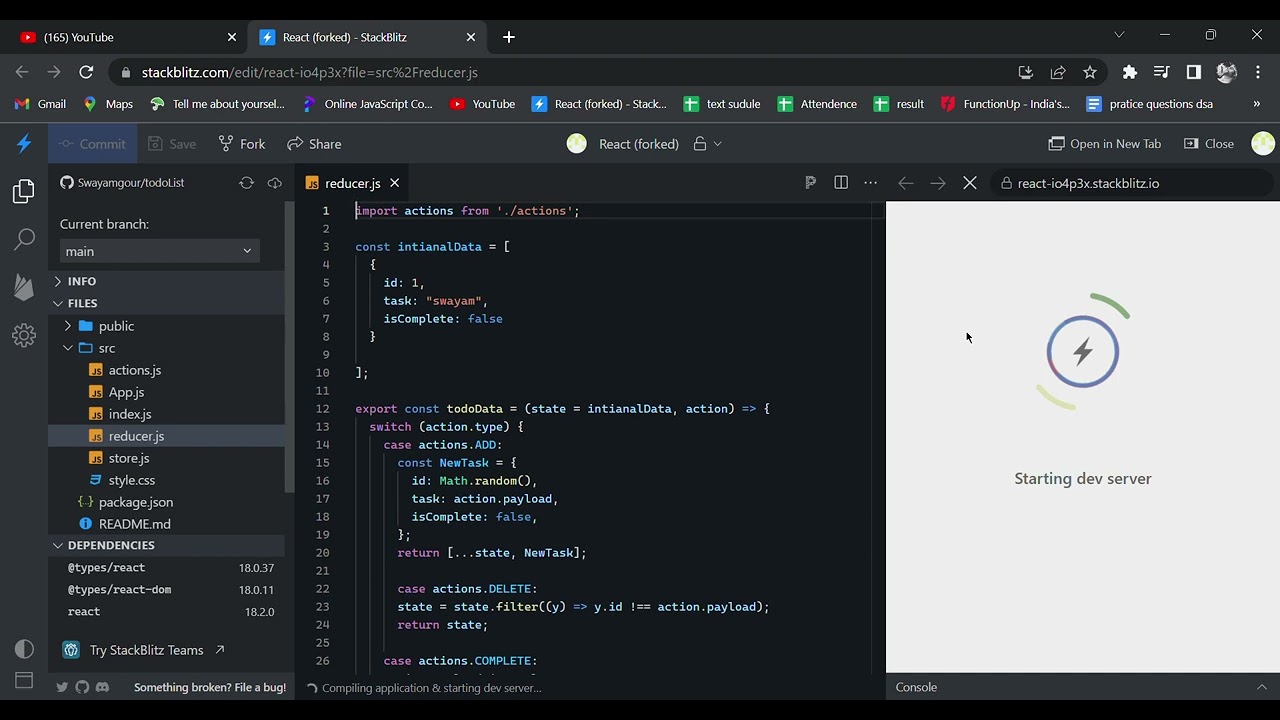The image size is (1280, 720).
Task: Click Something broken? File a bug! link
Action: [x=210, y=687]
